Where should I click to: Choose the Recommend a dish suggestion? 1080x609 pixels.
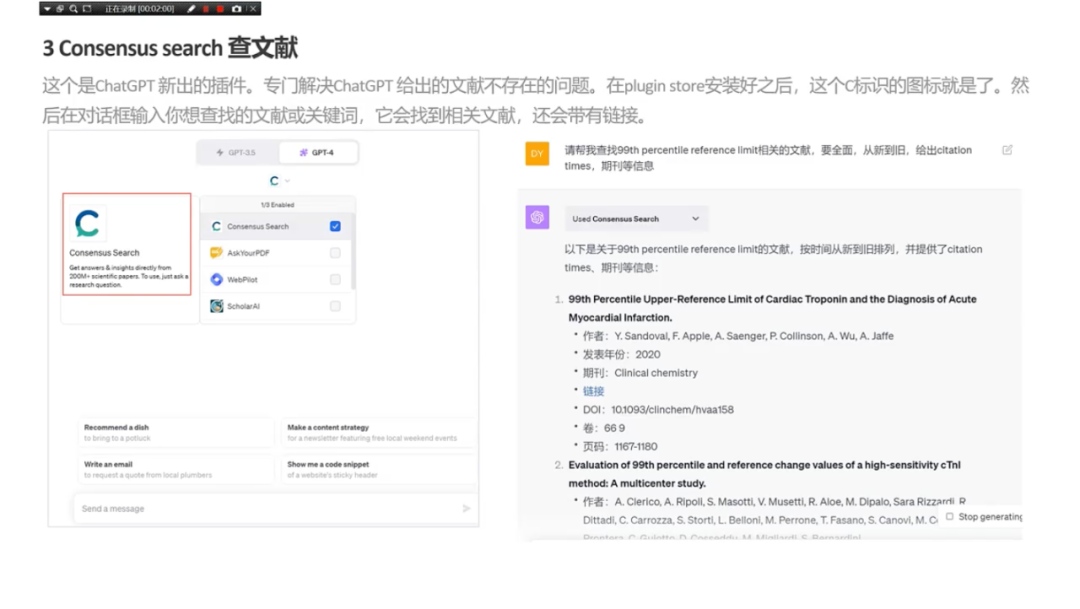click(175, 433)
